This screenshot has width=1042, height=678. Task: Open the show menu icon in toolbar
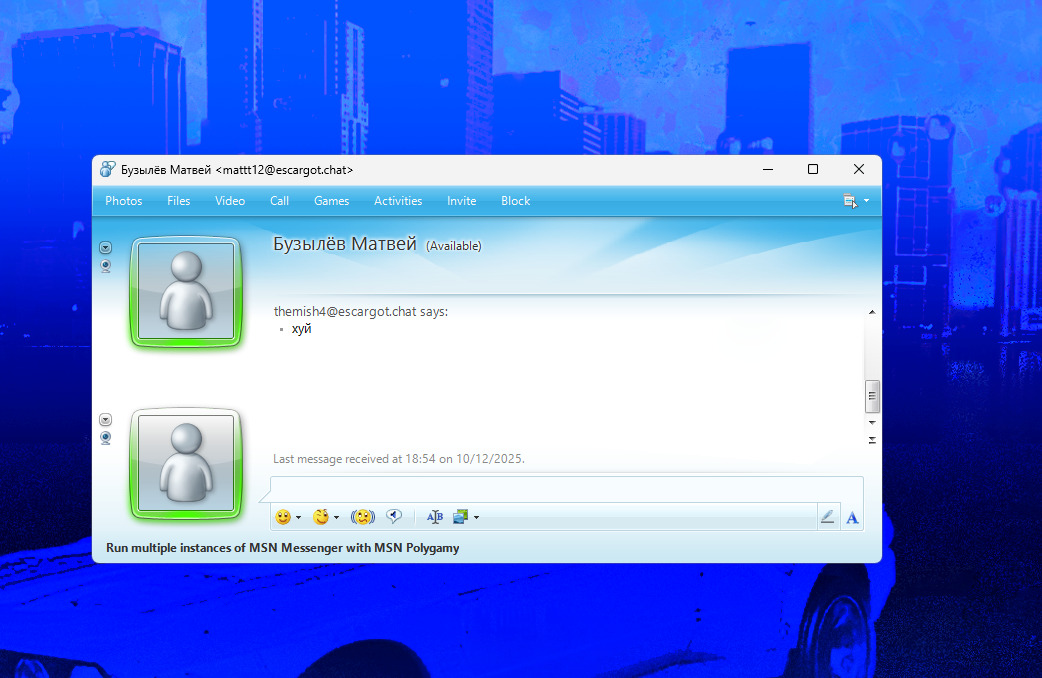coord(850,201)
